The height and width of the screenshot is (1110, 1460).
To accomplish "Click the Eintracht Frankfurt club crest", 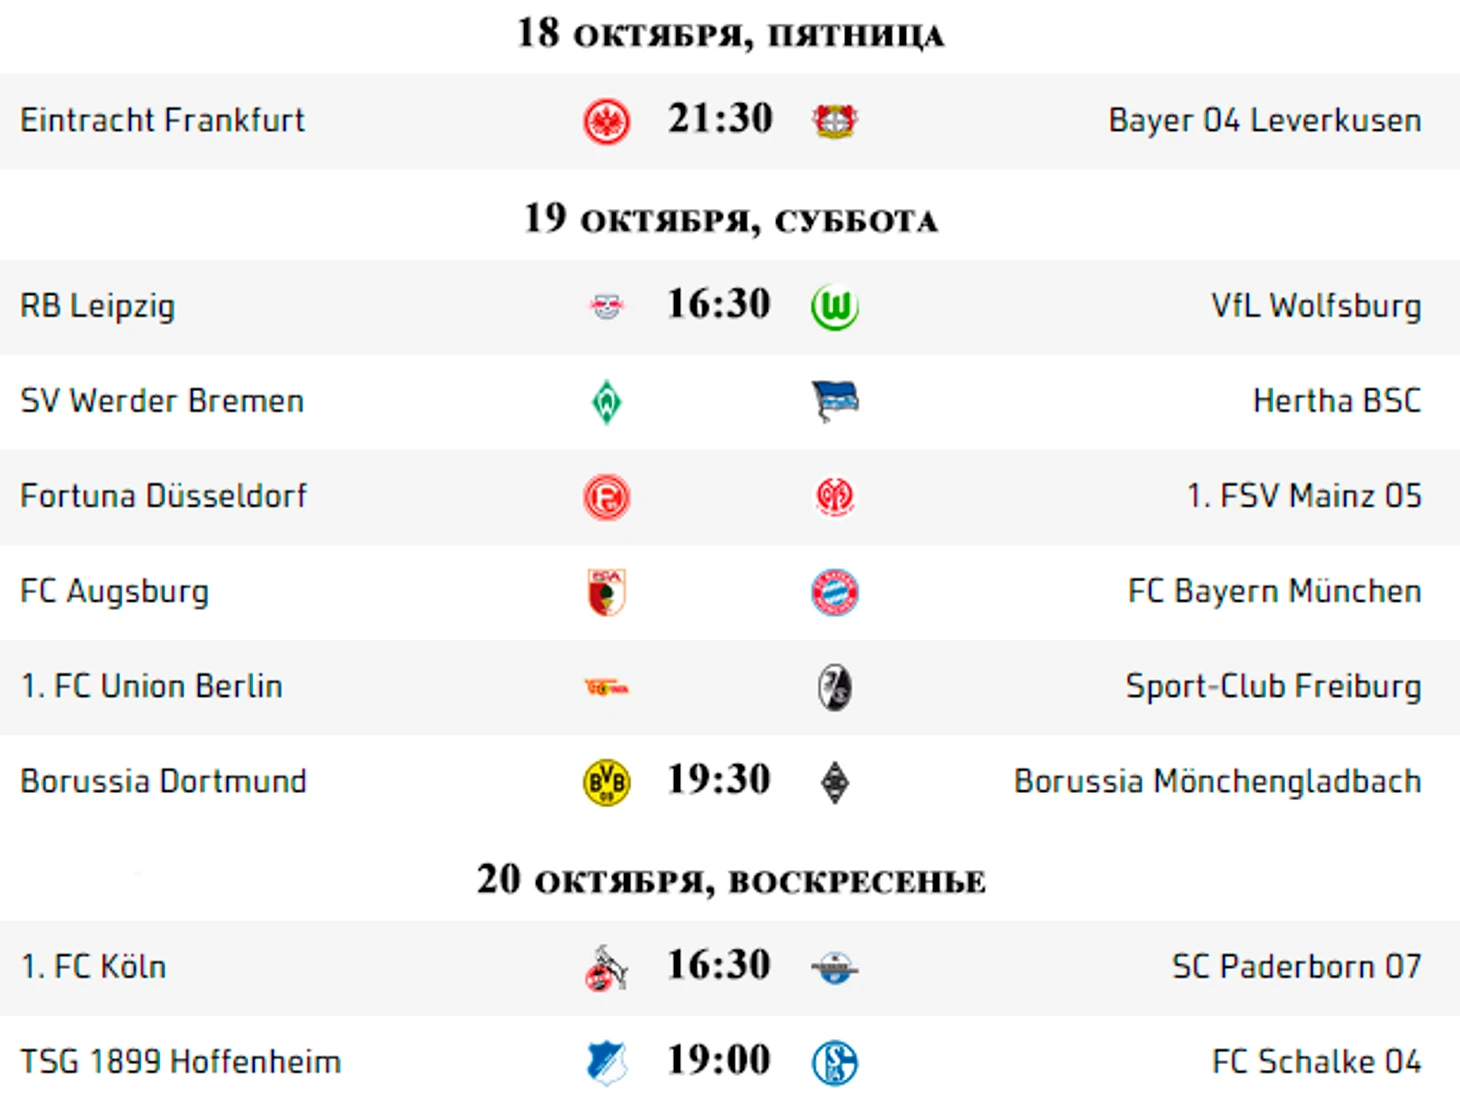I will pos(606,122).
